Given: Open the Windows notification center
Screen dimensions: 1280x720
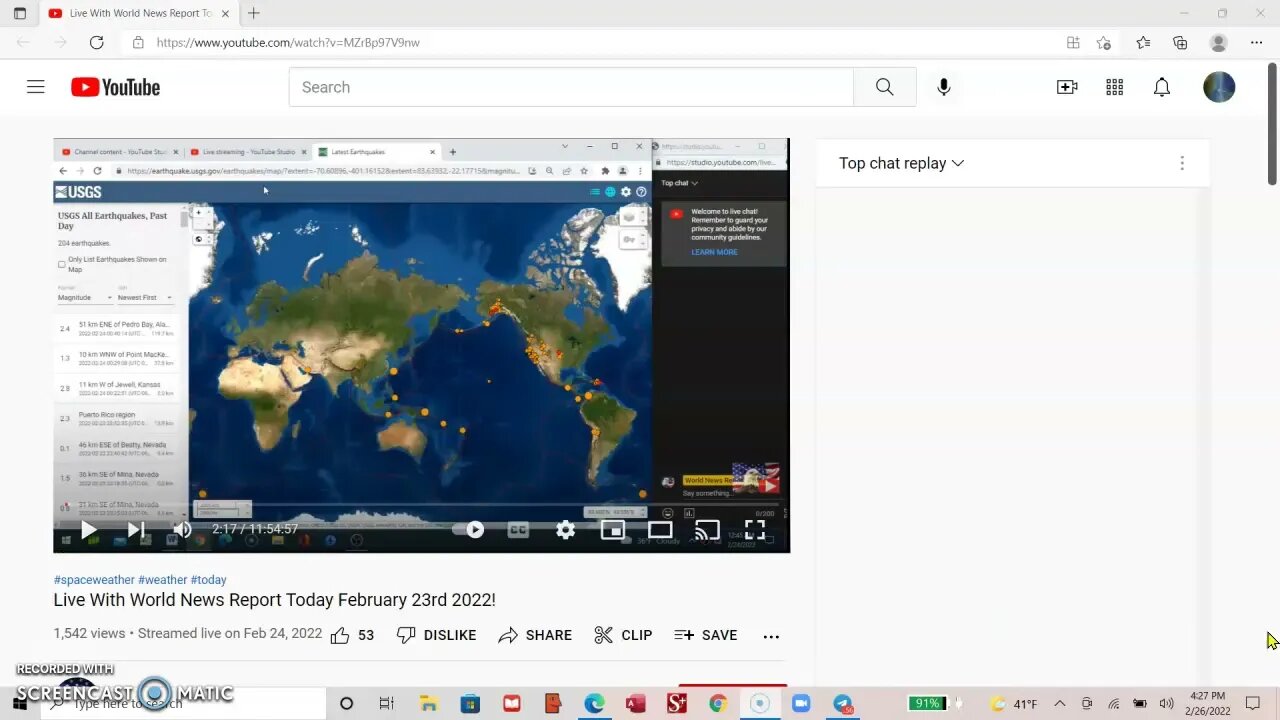Looking at the screenshot, I should pos(1253,704).
